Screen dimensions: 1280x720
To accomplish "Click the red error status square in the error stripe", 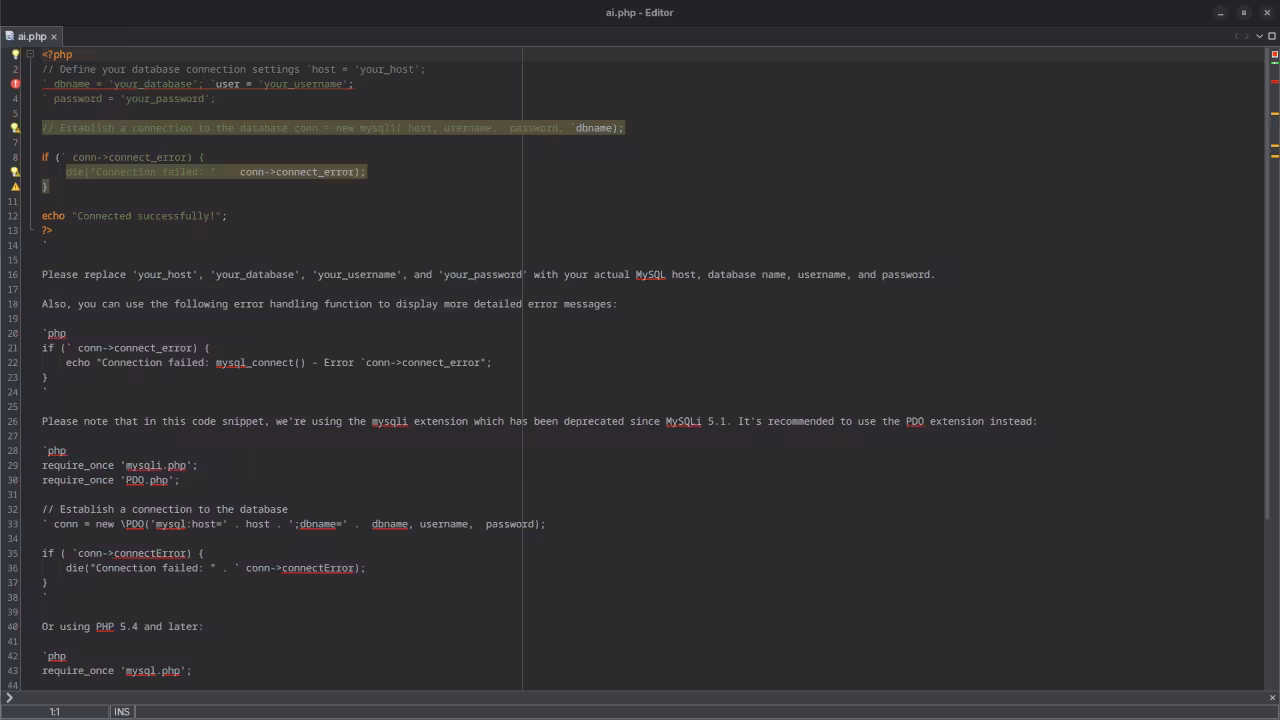I will coord(1275,54).
